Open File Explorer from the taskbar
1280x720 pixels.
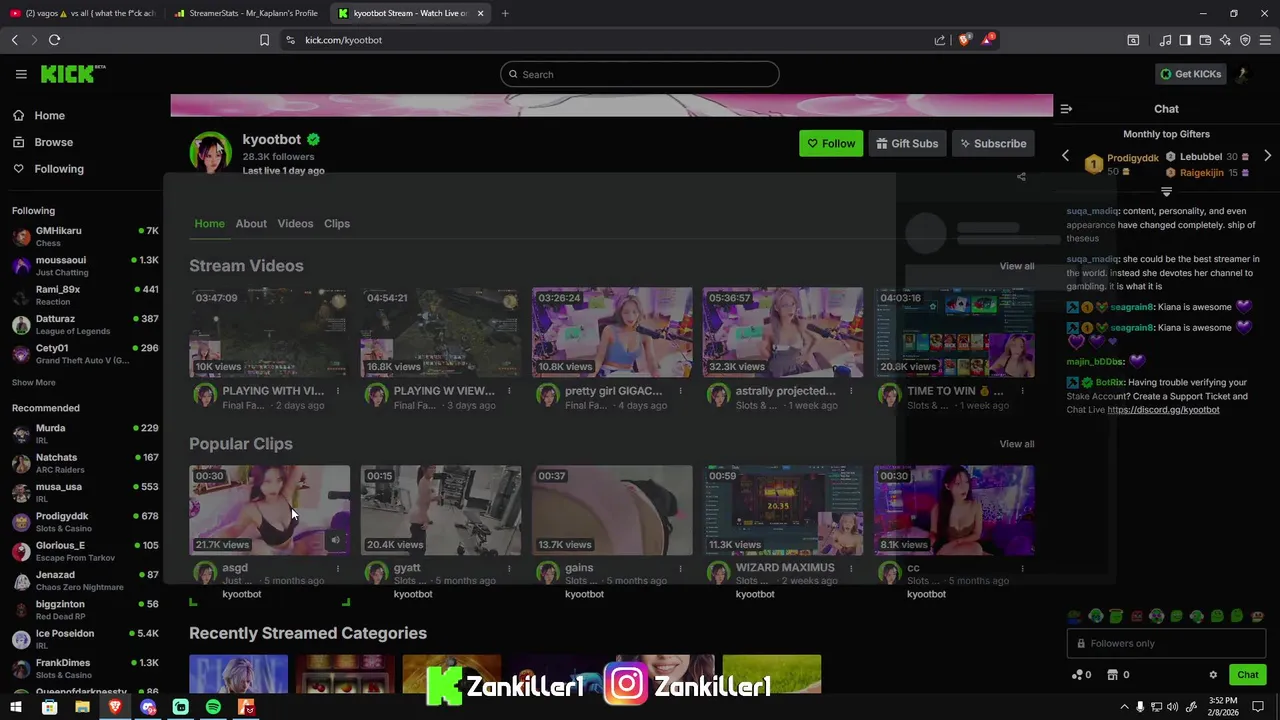pyautogui.click(x=82, y=707)
